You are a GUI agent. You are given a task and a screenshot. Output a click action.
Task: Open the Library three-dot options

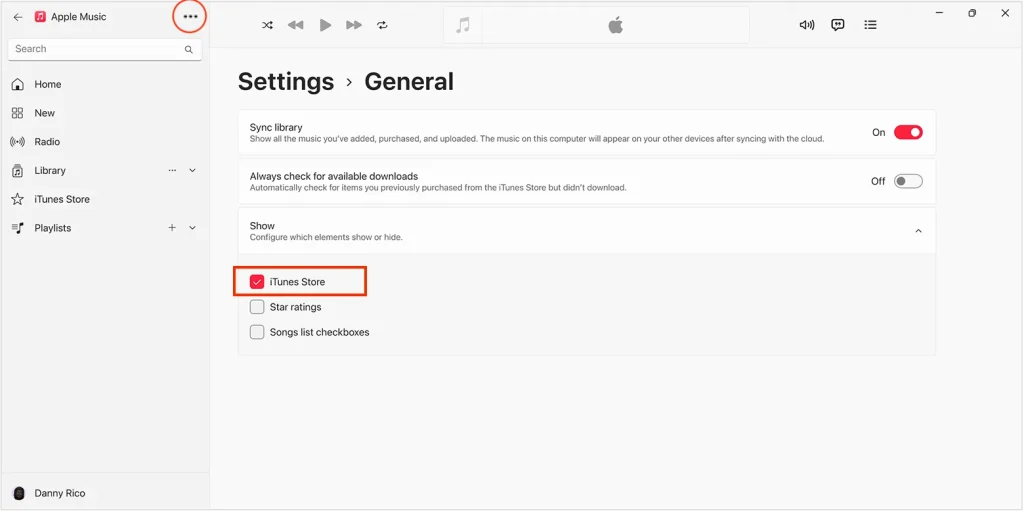pyautogui.click(x=172, y=171)
